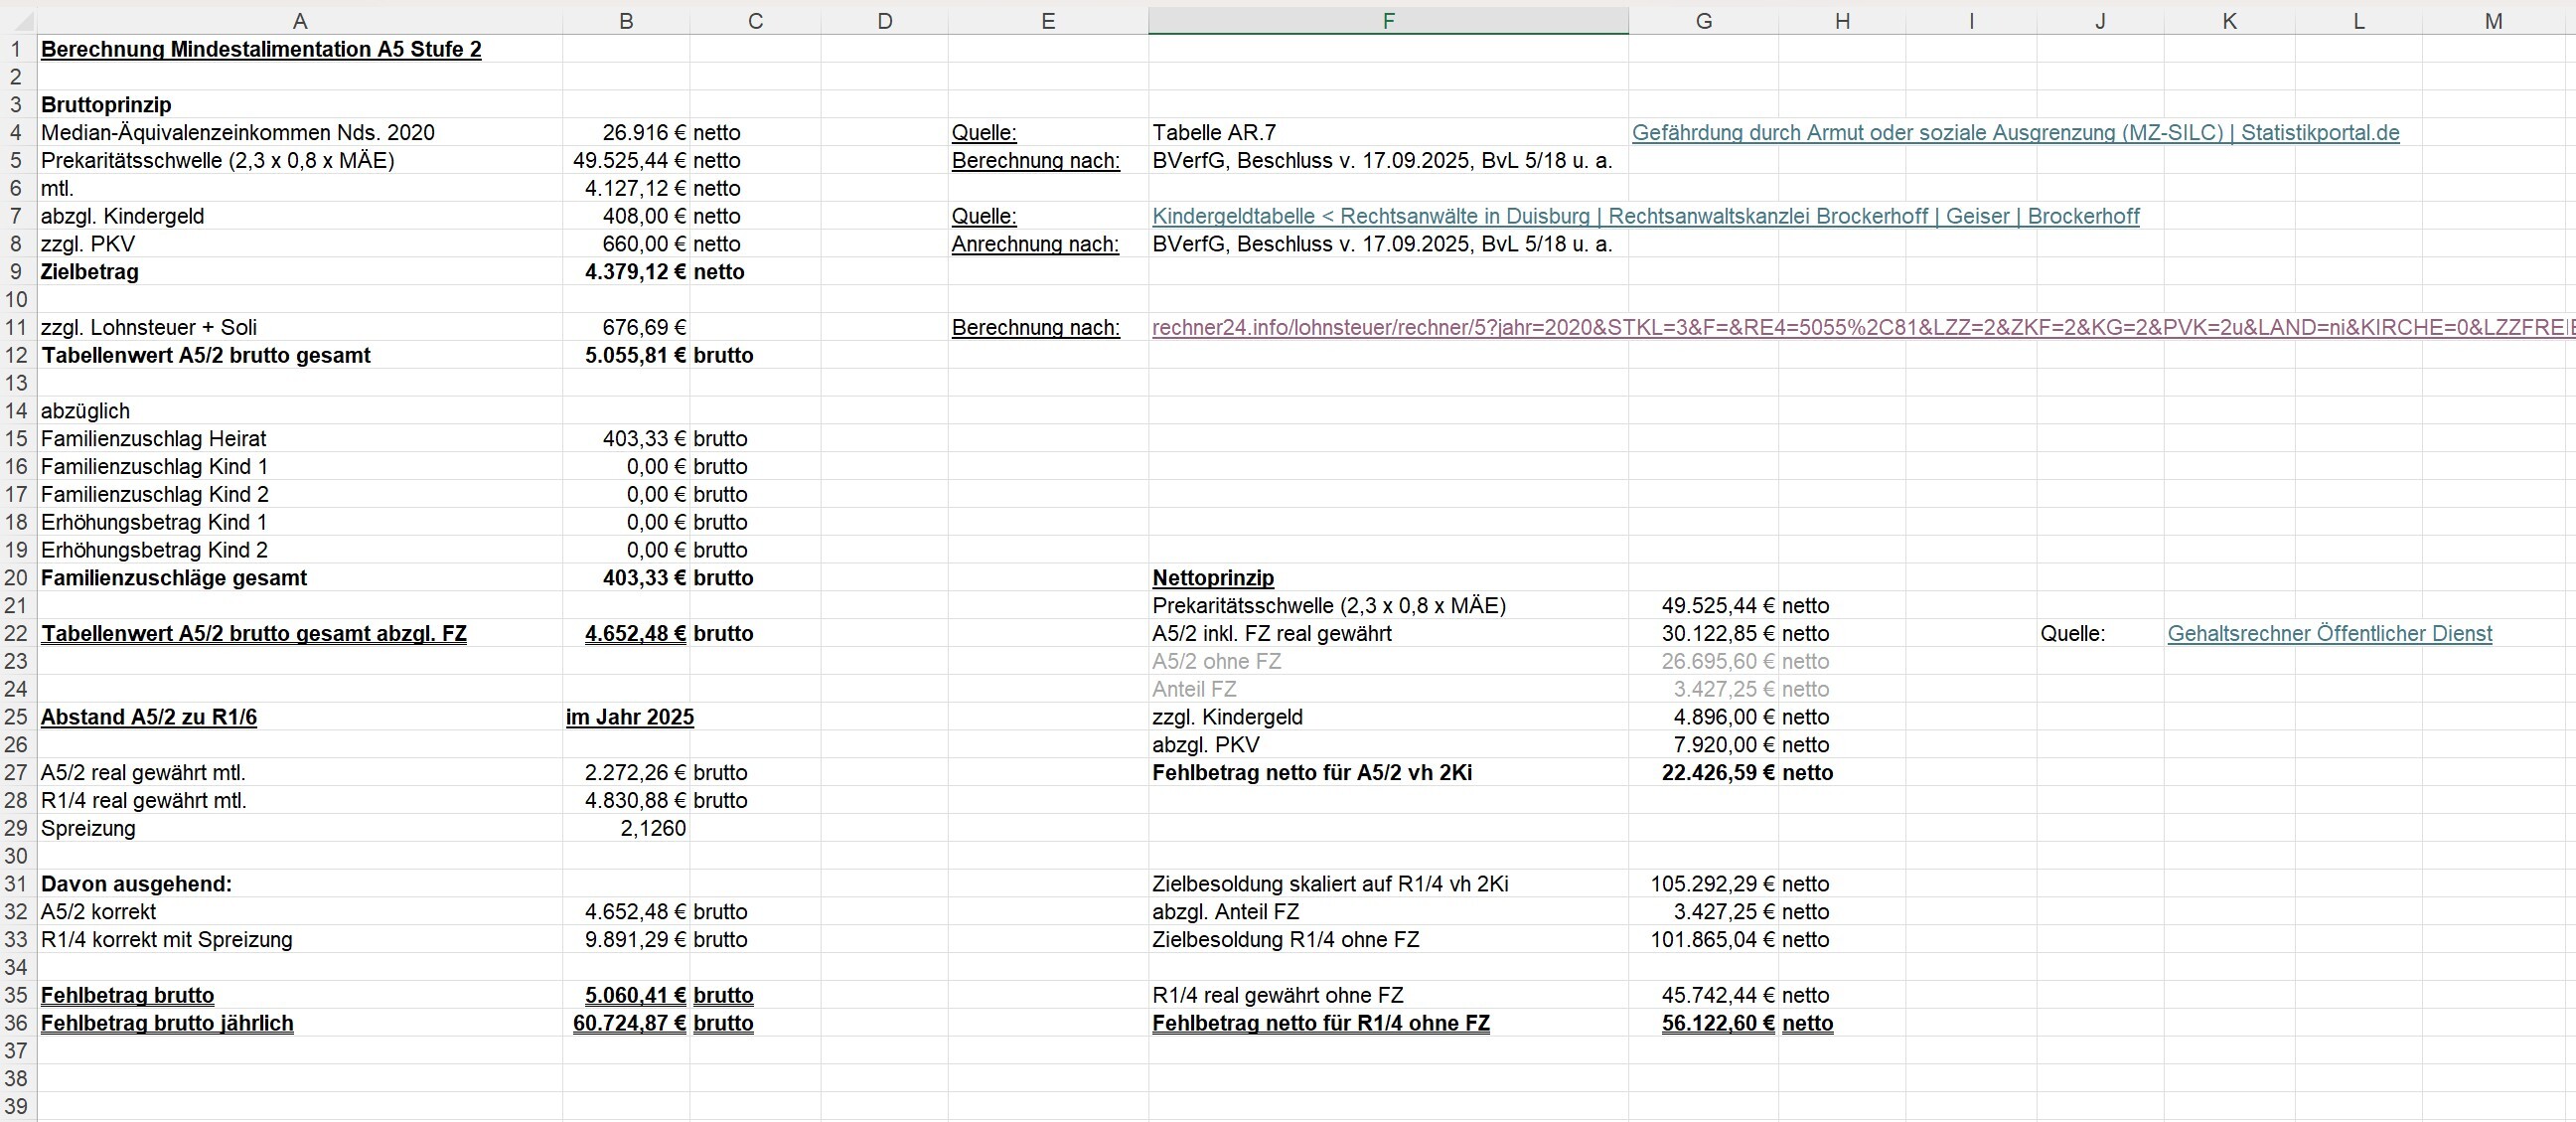Select the Fehlbetrag netto für R1/4 amount
Screen dimensions: 2576x1122
(1704, 1023)
